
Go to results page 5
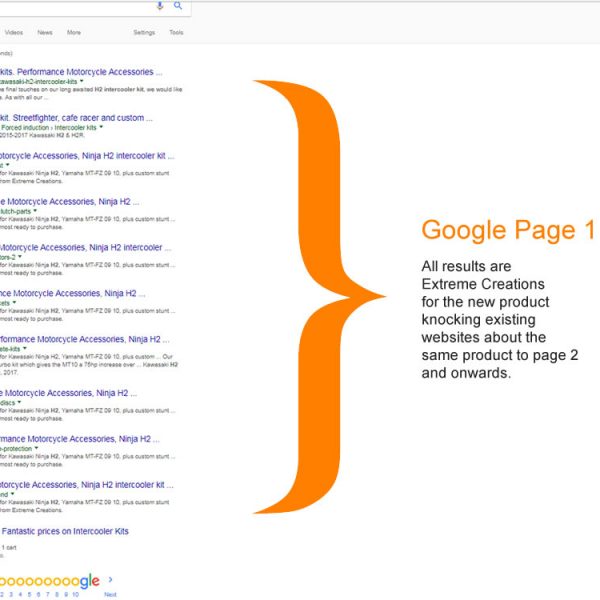coord(30,594)
